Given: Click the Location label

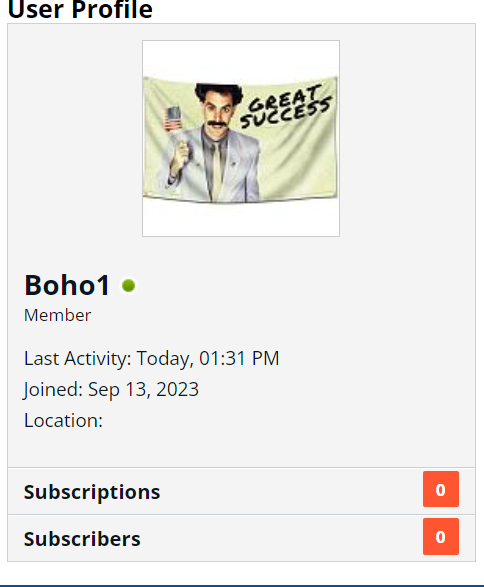Looking at the screenshot, I should click(63, 420).
